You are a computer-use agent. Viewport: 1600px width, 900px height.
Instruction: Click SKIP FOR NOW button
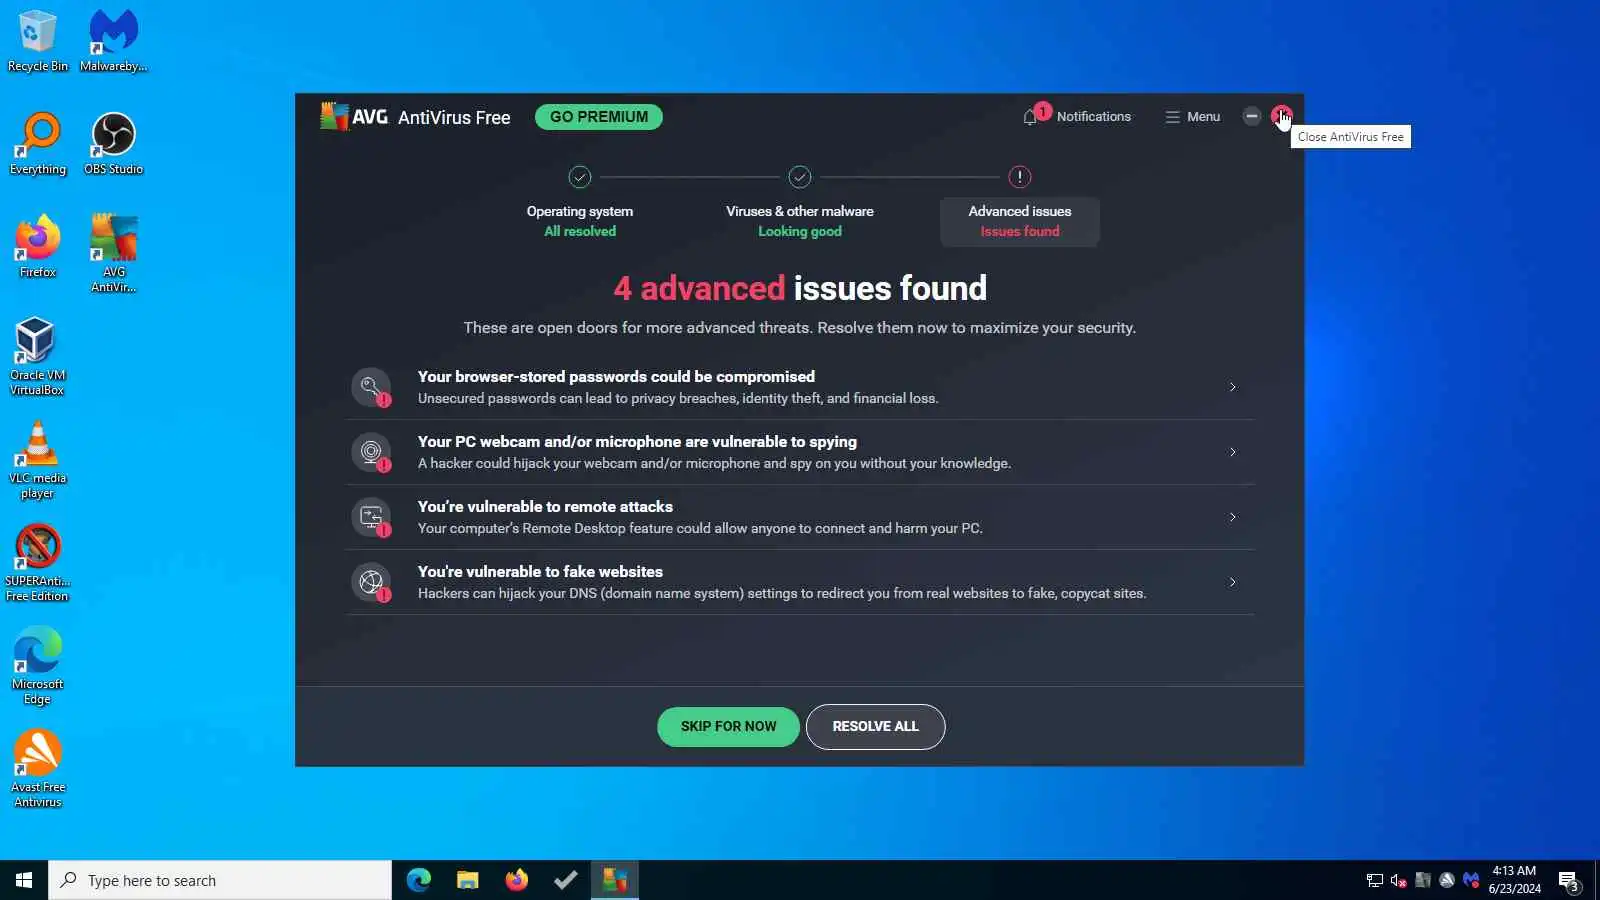pos(728,726)
